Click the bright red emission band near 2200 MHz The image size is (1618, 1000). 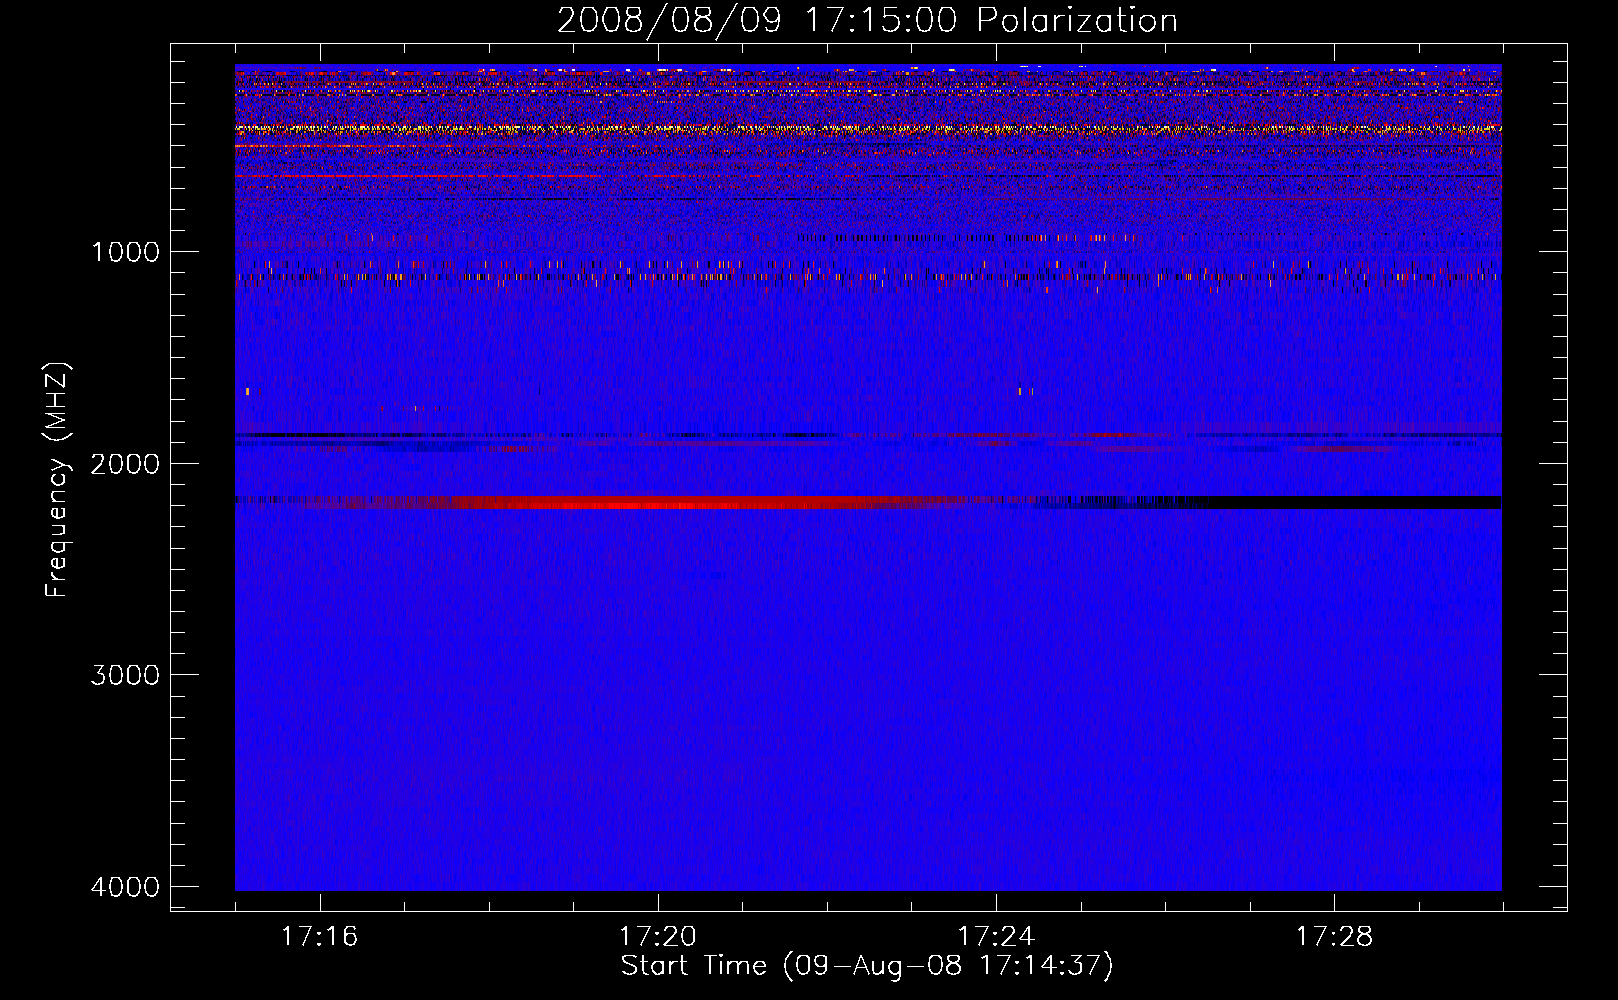(x=660, y=502)
